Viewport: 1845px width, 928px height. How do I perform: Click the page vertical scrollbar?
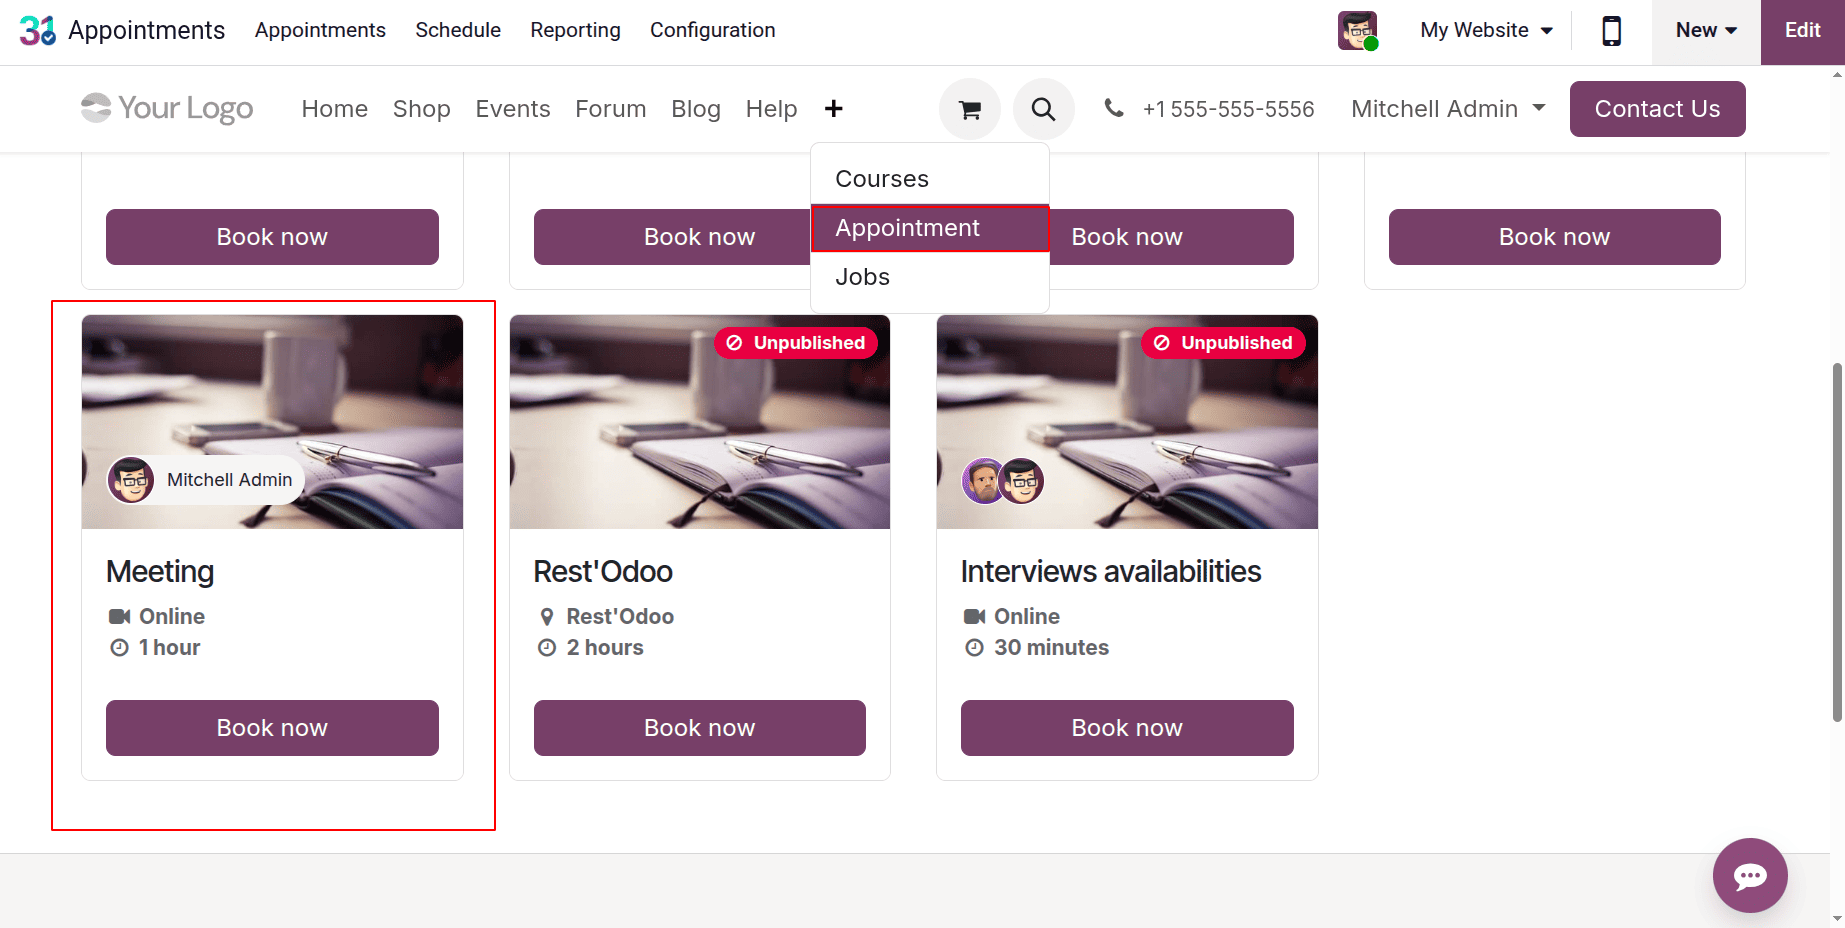click(x=1837, y=541)
